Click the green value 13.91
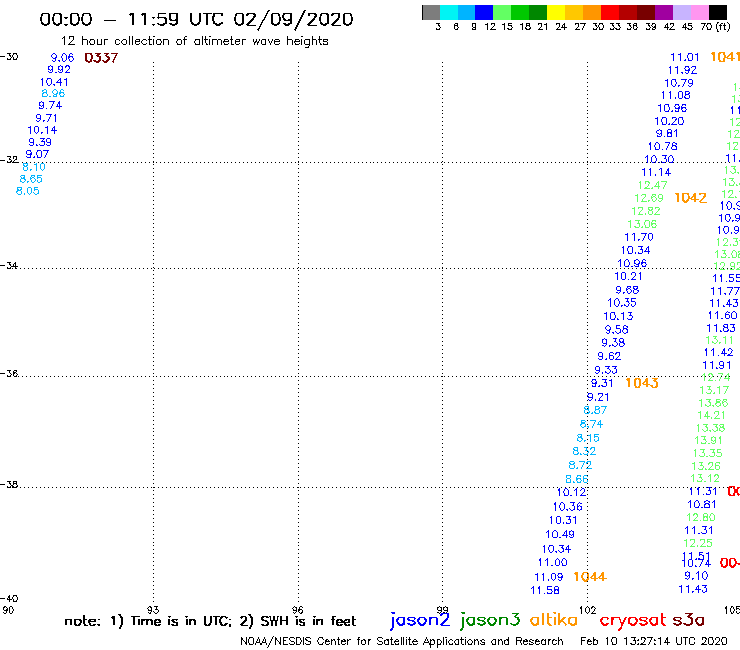This screenshot has height=650, width=740. (x=708, y=440)
